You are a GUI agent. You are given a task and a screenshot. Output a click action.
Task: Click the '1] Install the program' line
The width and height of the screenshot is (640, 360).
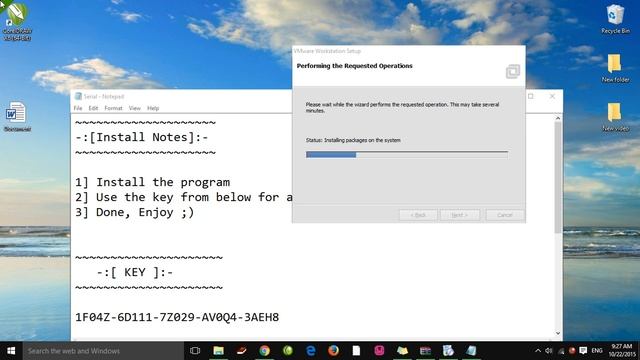tap(153, 182)
